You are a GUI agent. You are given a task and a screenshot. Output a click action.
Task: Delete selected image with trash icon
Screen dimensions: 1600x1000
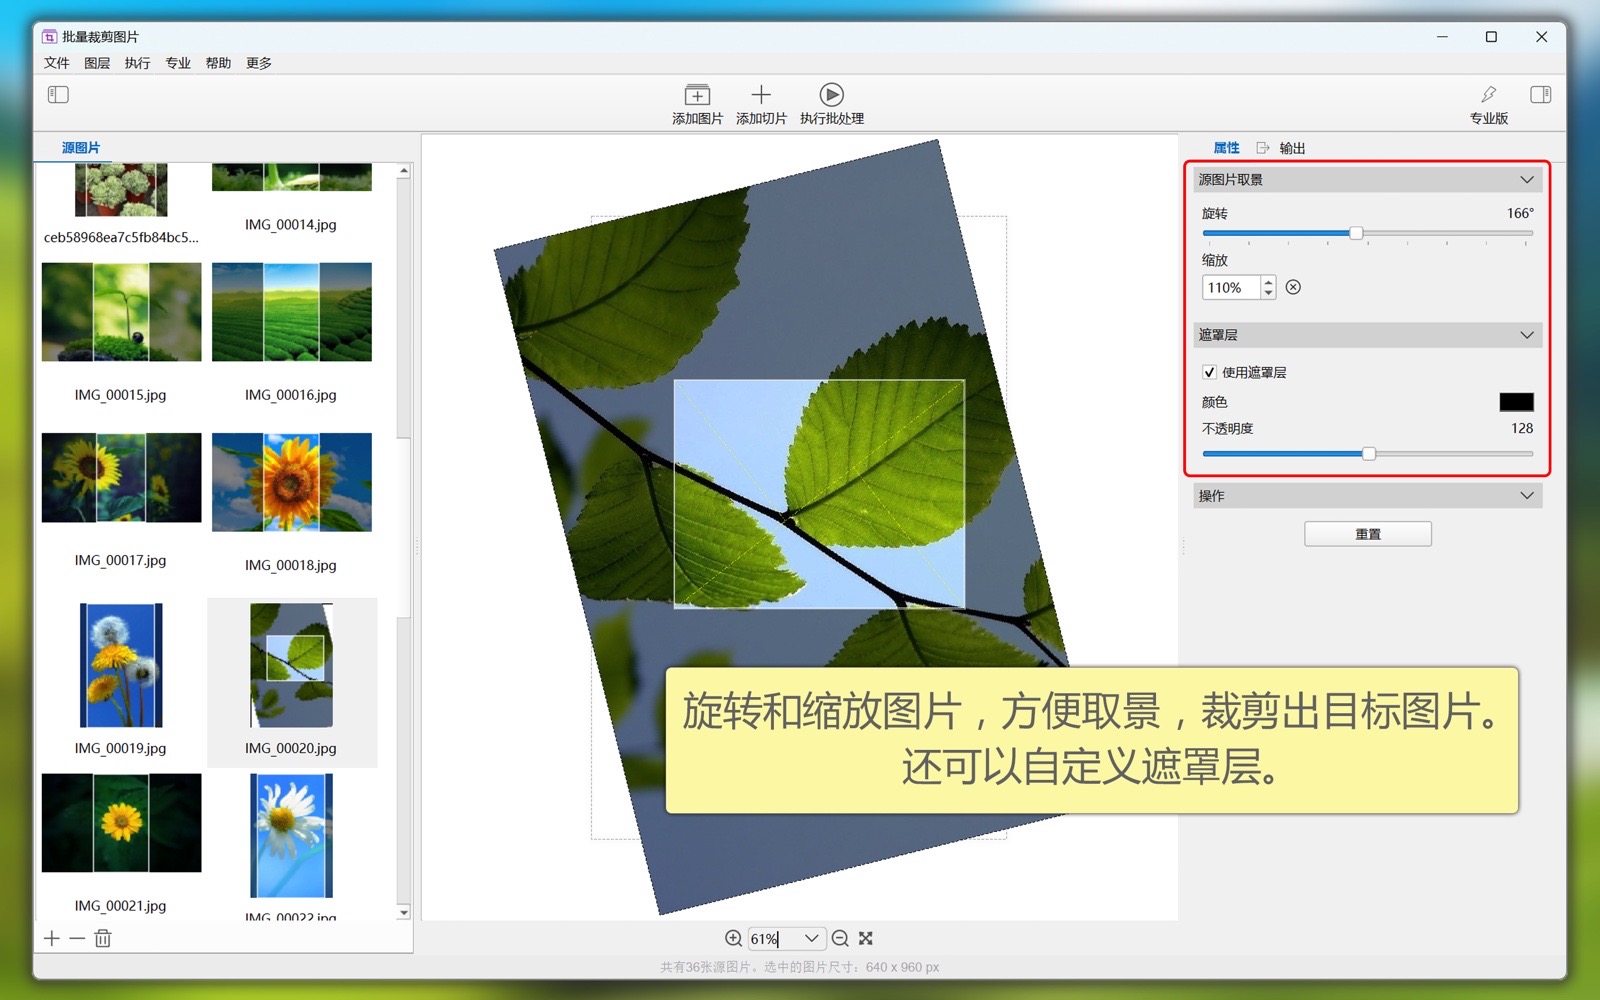pos(103,938)
